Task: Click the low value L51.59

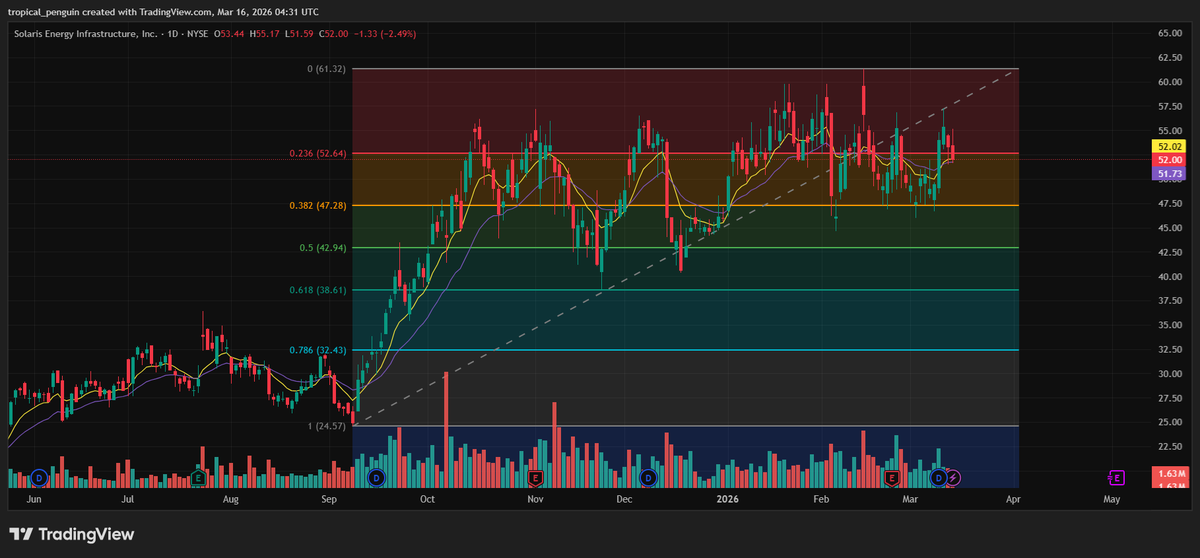Action: (301, 33)
